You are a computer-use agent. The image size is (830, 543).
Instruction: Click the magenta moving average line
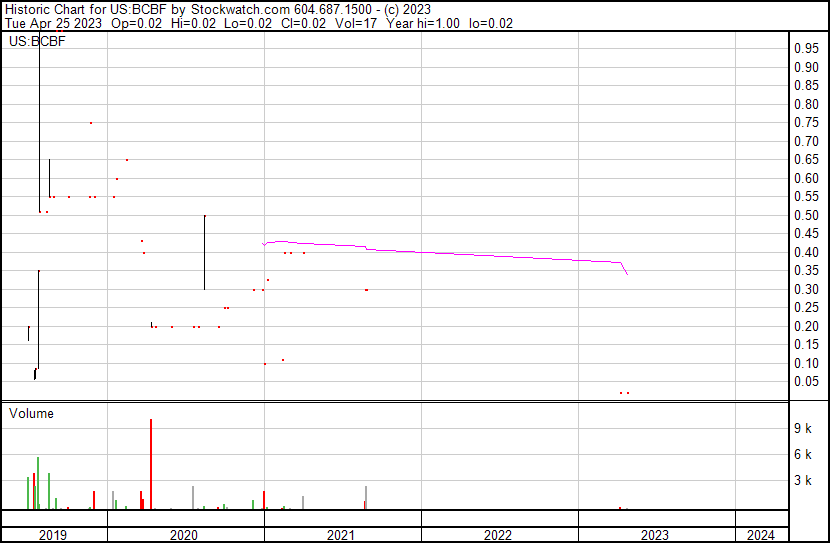[445, 254]
